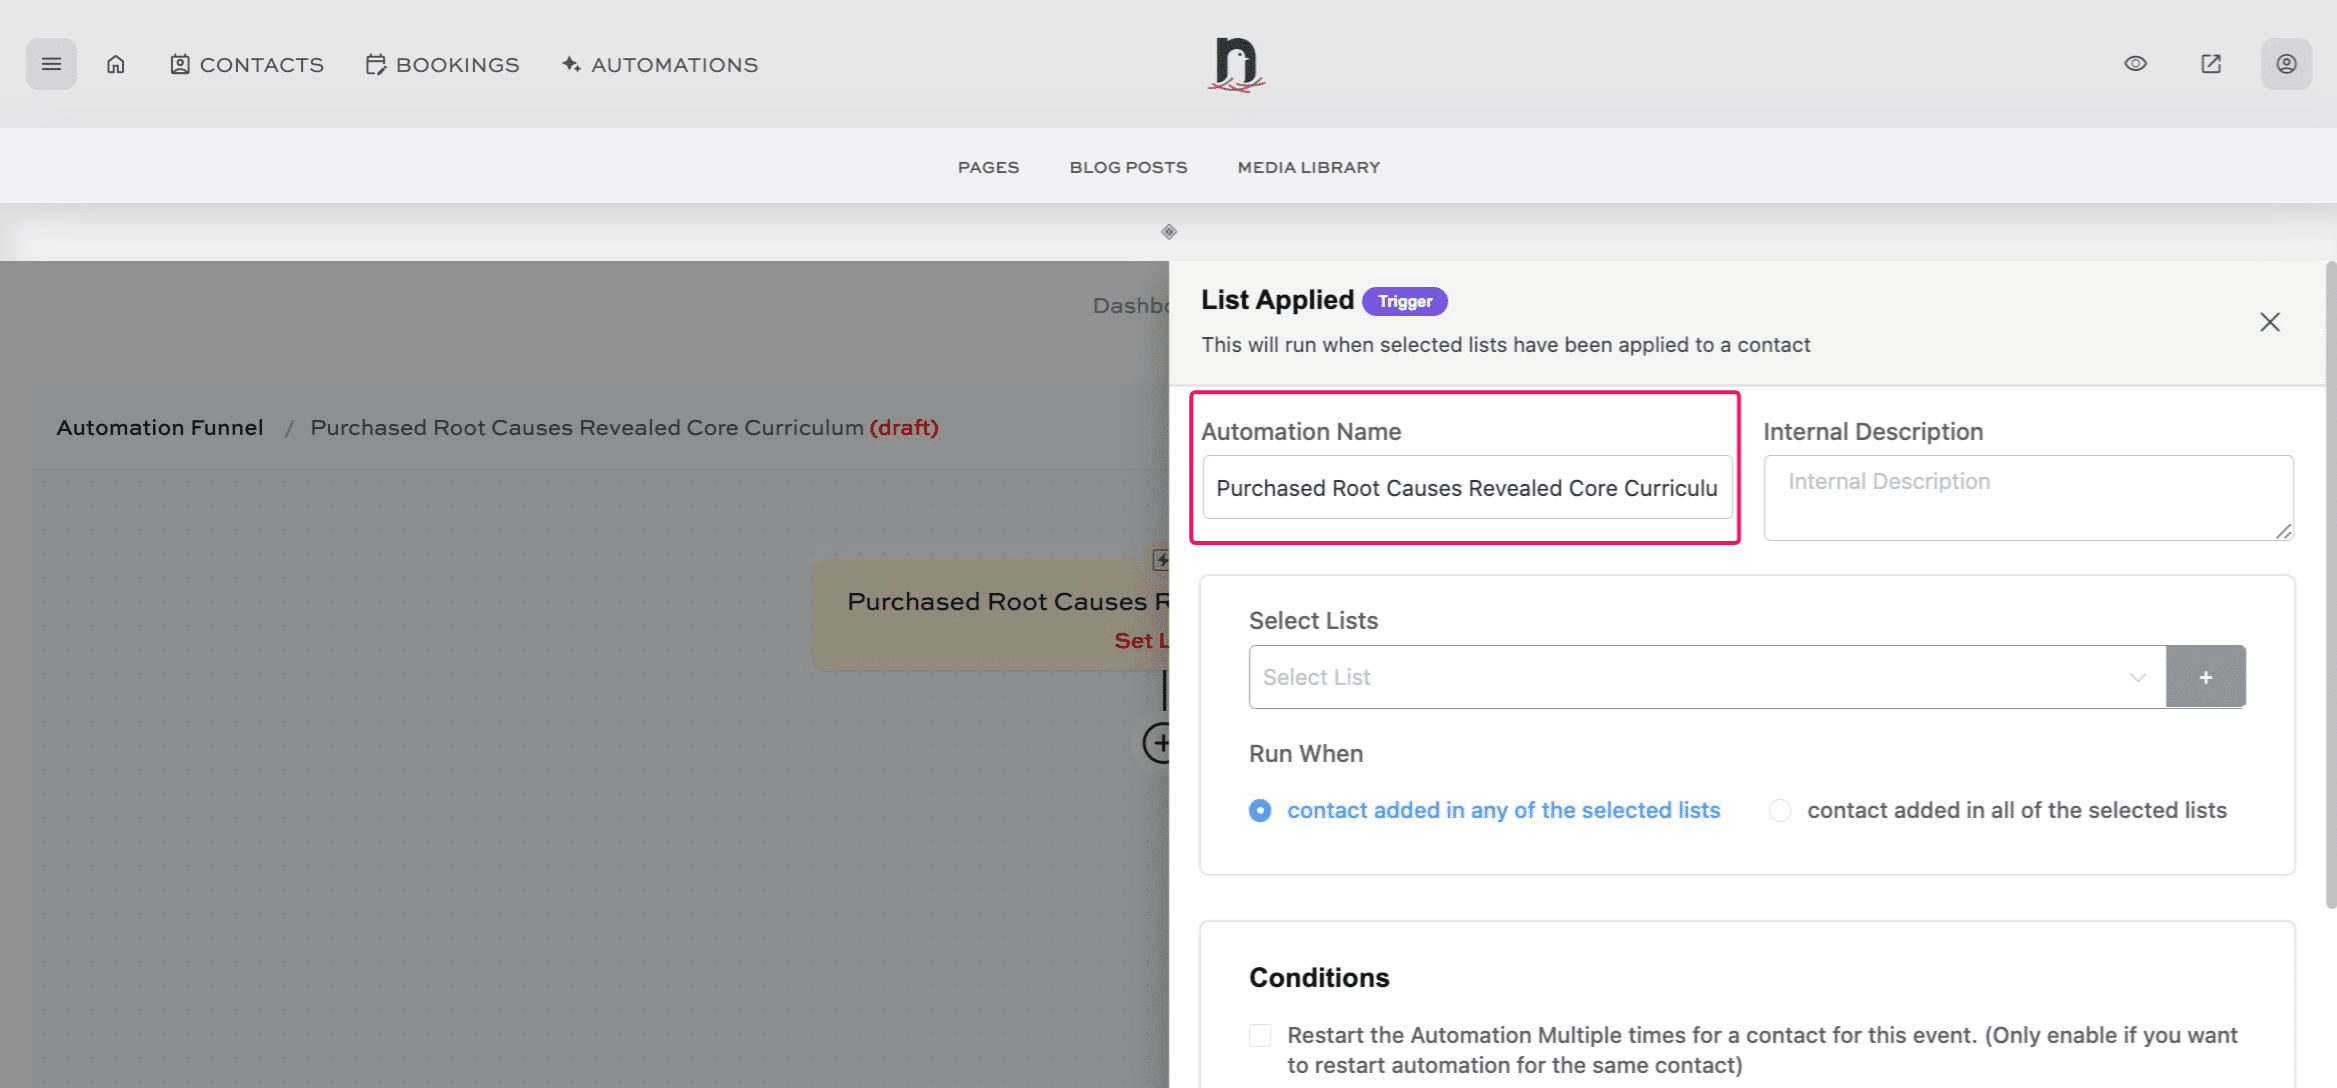Select 'contact added in all' radio option
The image size is (2337, 1088).
(1780, 810)
